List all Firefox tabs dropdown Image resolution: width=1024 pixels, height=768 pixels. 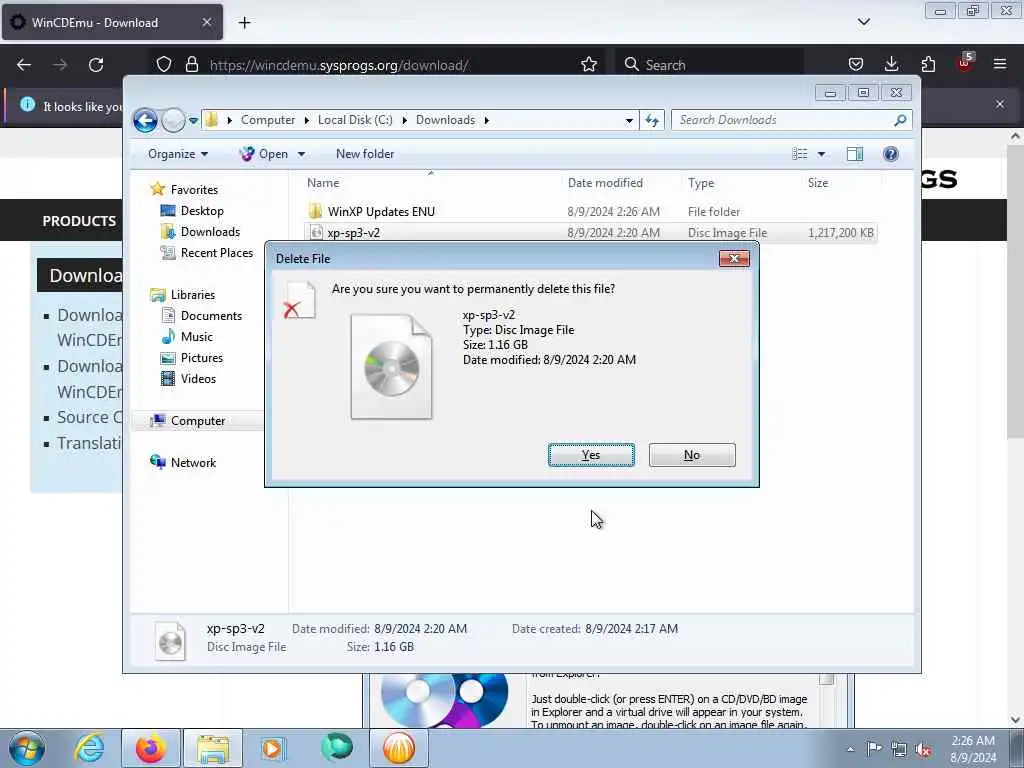click(863, 22)
